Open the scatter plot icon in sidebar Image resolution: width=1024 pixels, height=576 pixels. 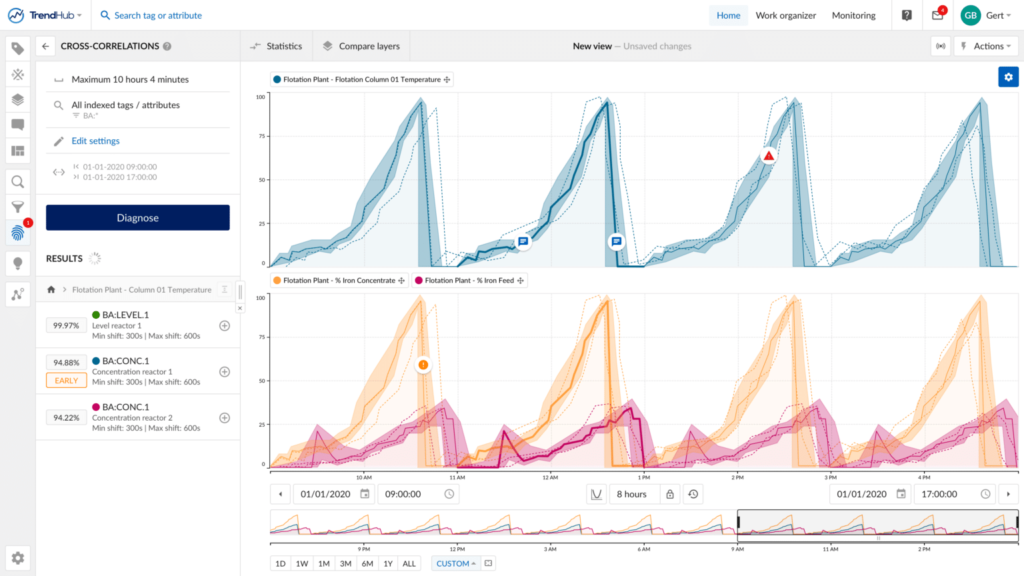pyautogui.click(x=18, y=295)
